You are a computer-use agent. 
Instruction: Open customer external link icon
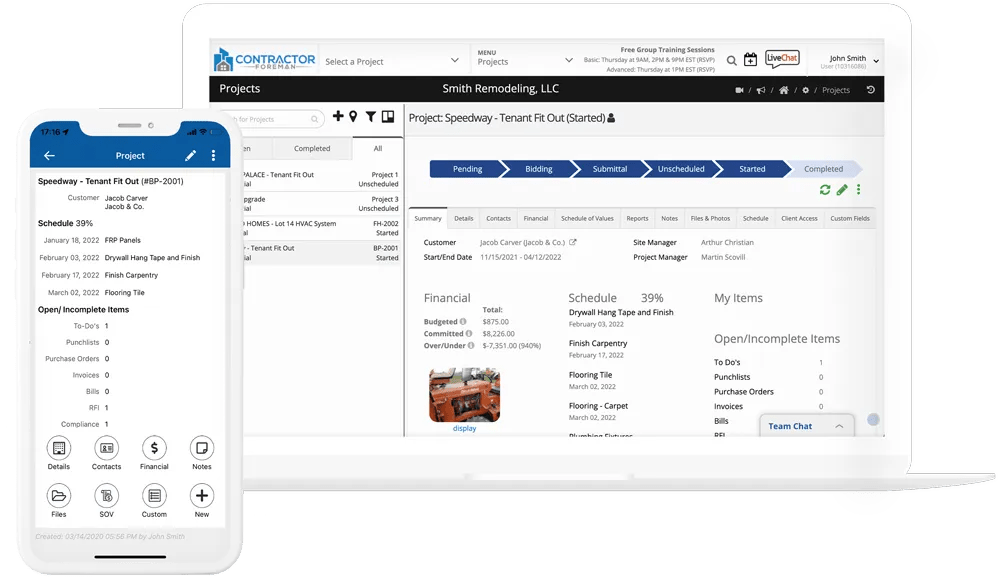pos(573,242)
